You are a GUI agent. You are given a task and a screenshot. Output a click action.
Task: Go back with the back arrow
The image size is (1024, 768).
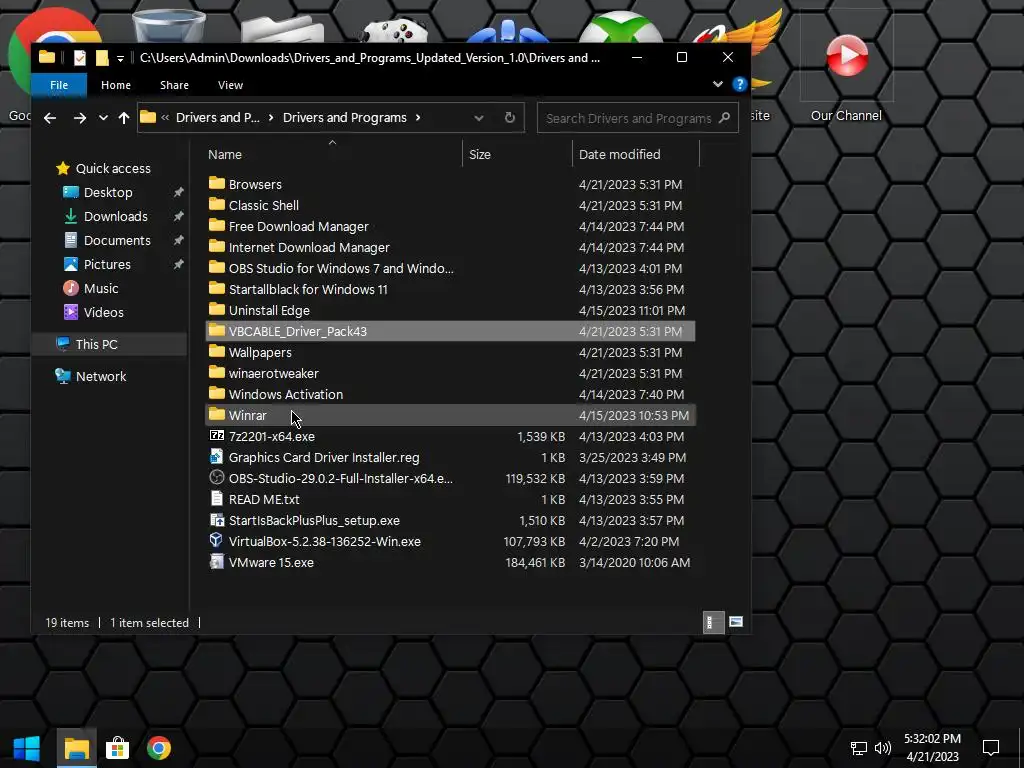pyautogui.click(x=50, y=118)
